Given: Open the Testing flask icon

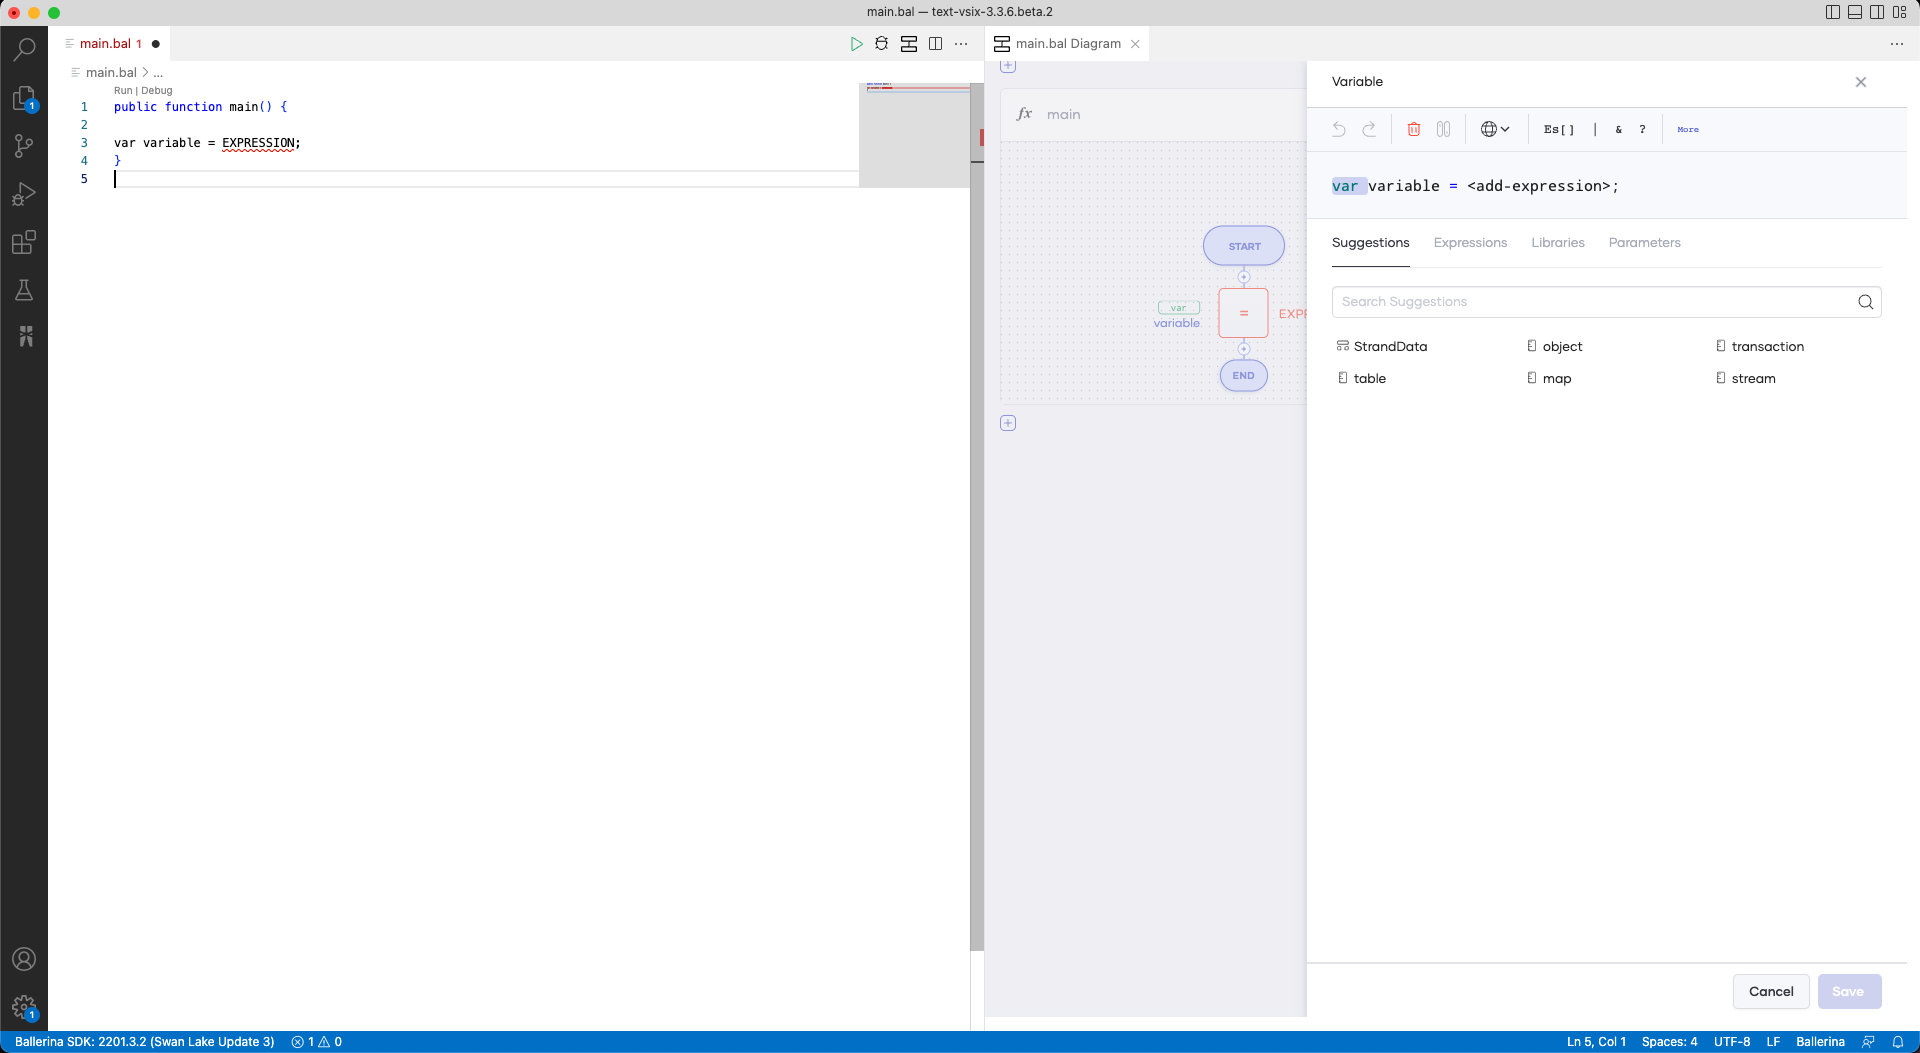Looking at the screenshot, I should click(24, 290).
